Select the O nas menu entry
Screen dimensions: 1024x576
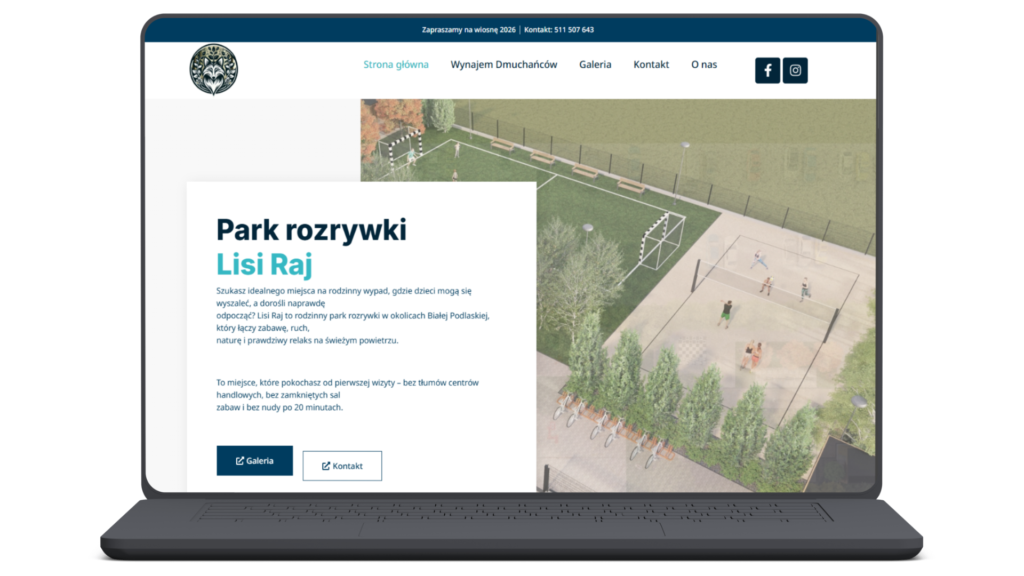pyautogui.click(x=704, y=64)
